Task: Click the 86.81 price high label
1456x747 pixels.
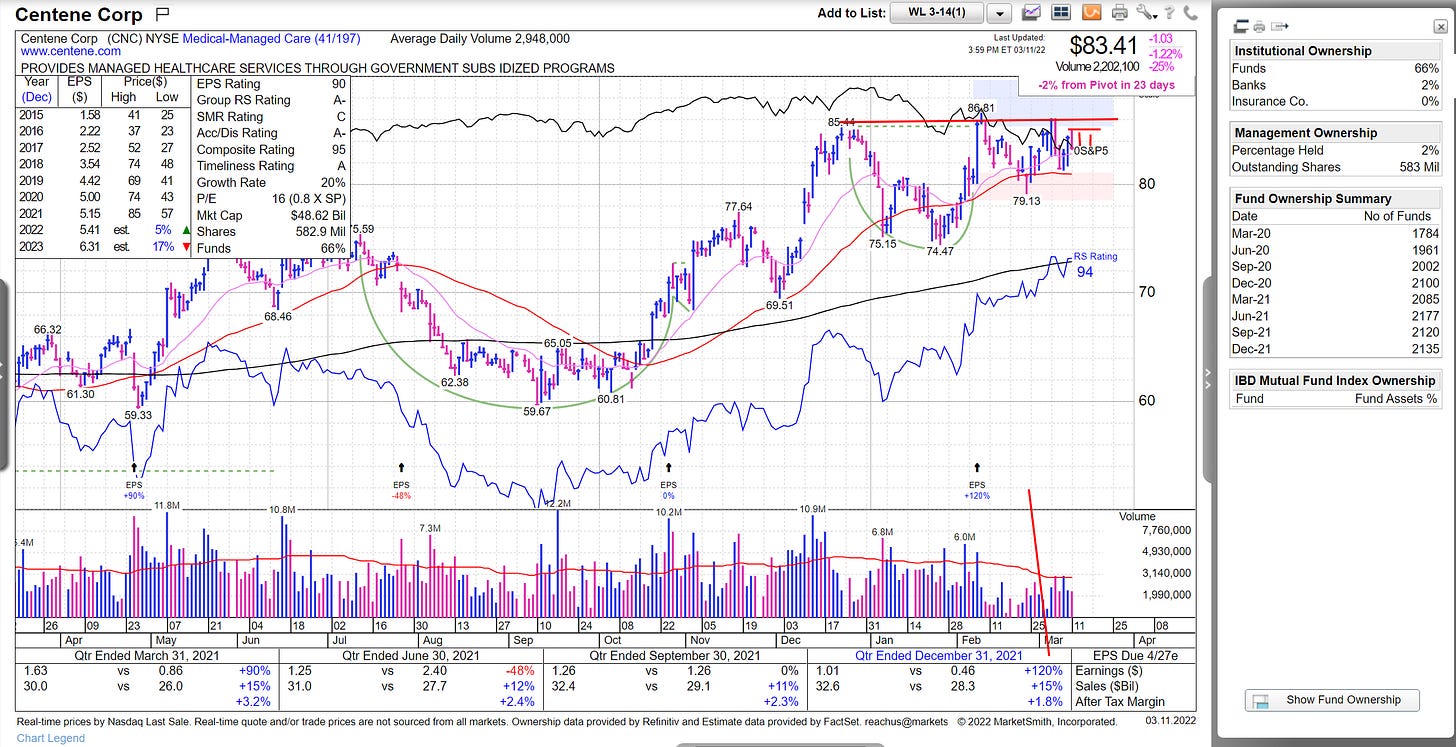Action: click(982, 107)
